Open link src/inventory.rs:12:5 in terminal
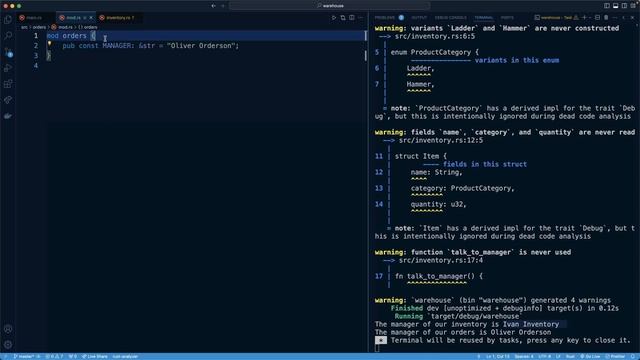 (440, 140)
